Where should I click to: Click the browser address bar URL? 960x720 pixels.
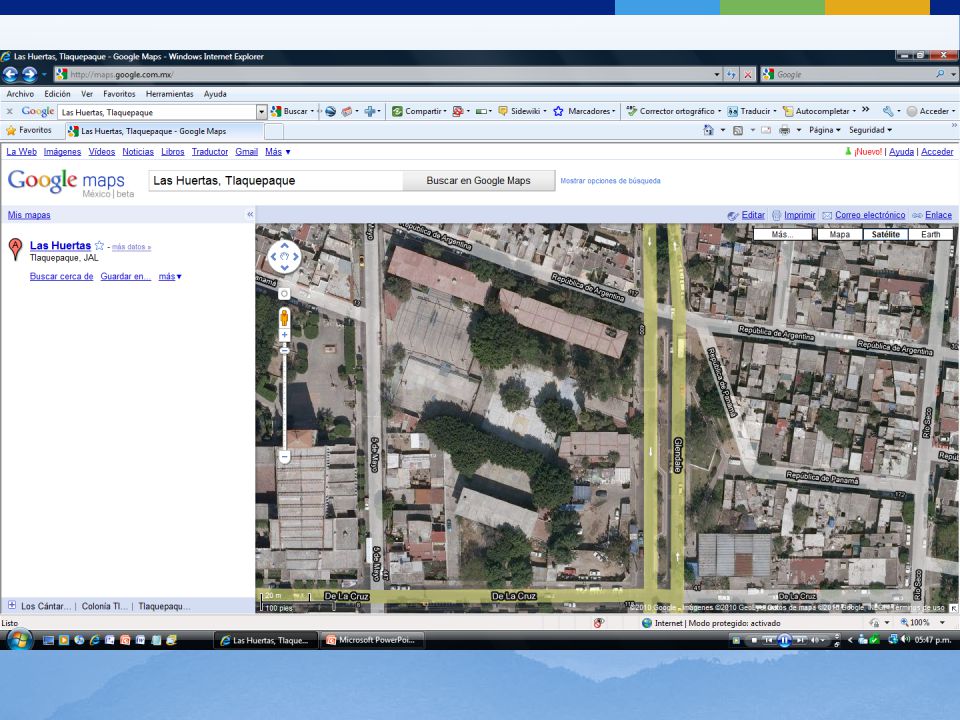tap(121, 75)
